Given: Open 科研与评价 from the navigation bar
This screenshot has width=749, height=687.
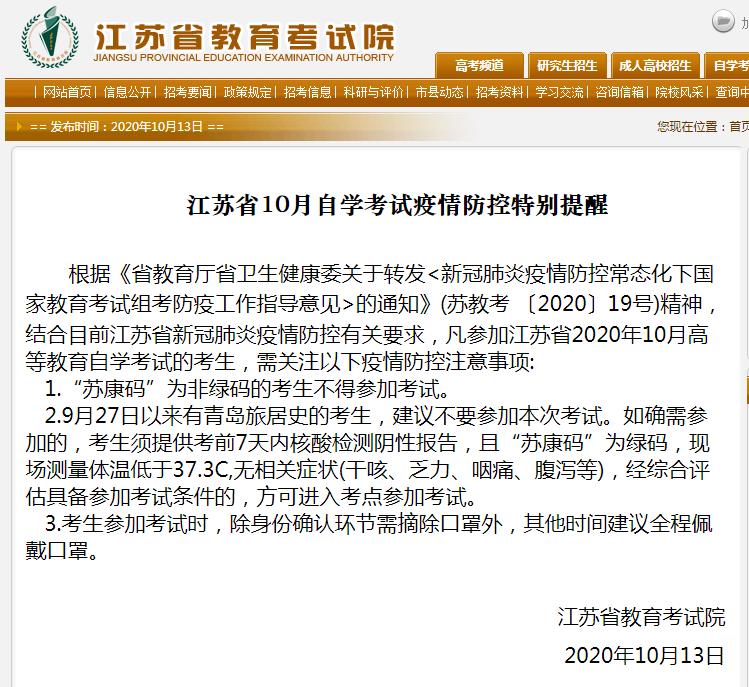Looking at the screenshot, I should coord(373,92).
